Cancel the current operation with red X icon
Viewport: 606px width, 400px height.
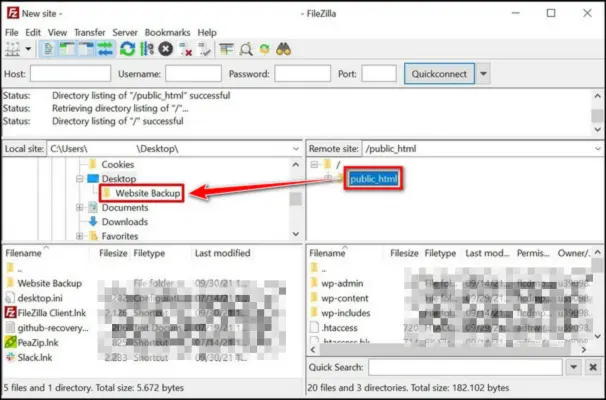pos(166,49)
